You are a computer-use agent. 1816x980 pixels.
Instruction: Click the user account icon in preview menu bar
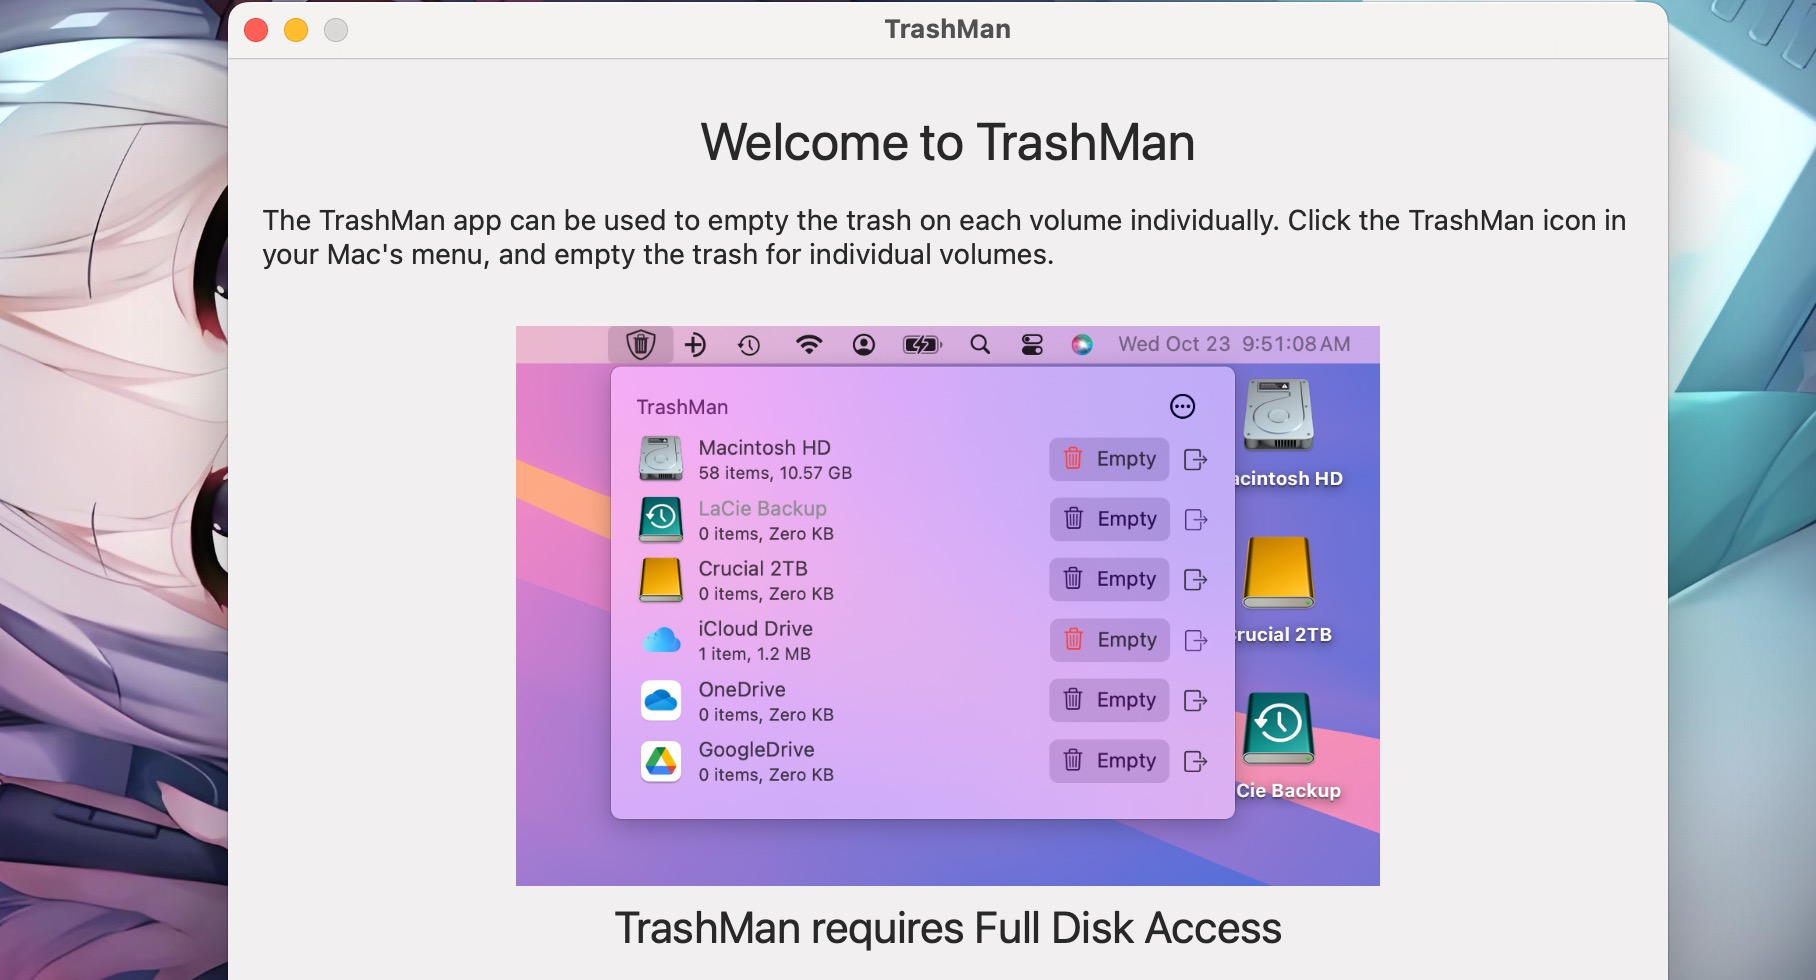point(864,345)
